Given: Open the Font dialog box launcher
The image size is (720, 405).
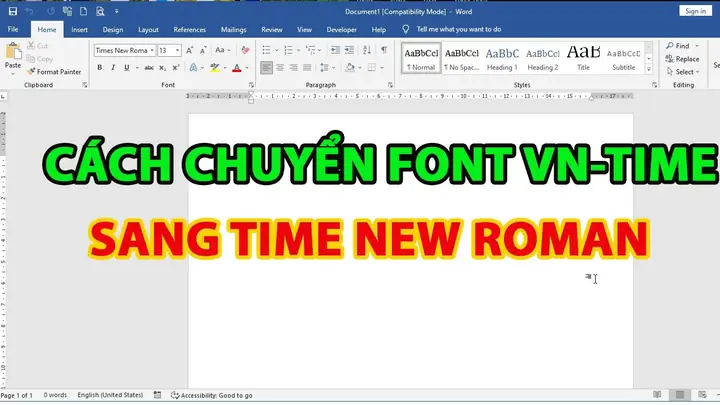Looking at the screenshot, I should pyautogui.click(x=251, y=85).
